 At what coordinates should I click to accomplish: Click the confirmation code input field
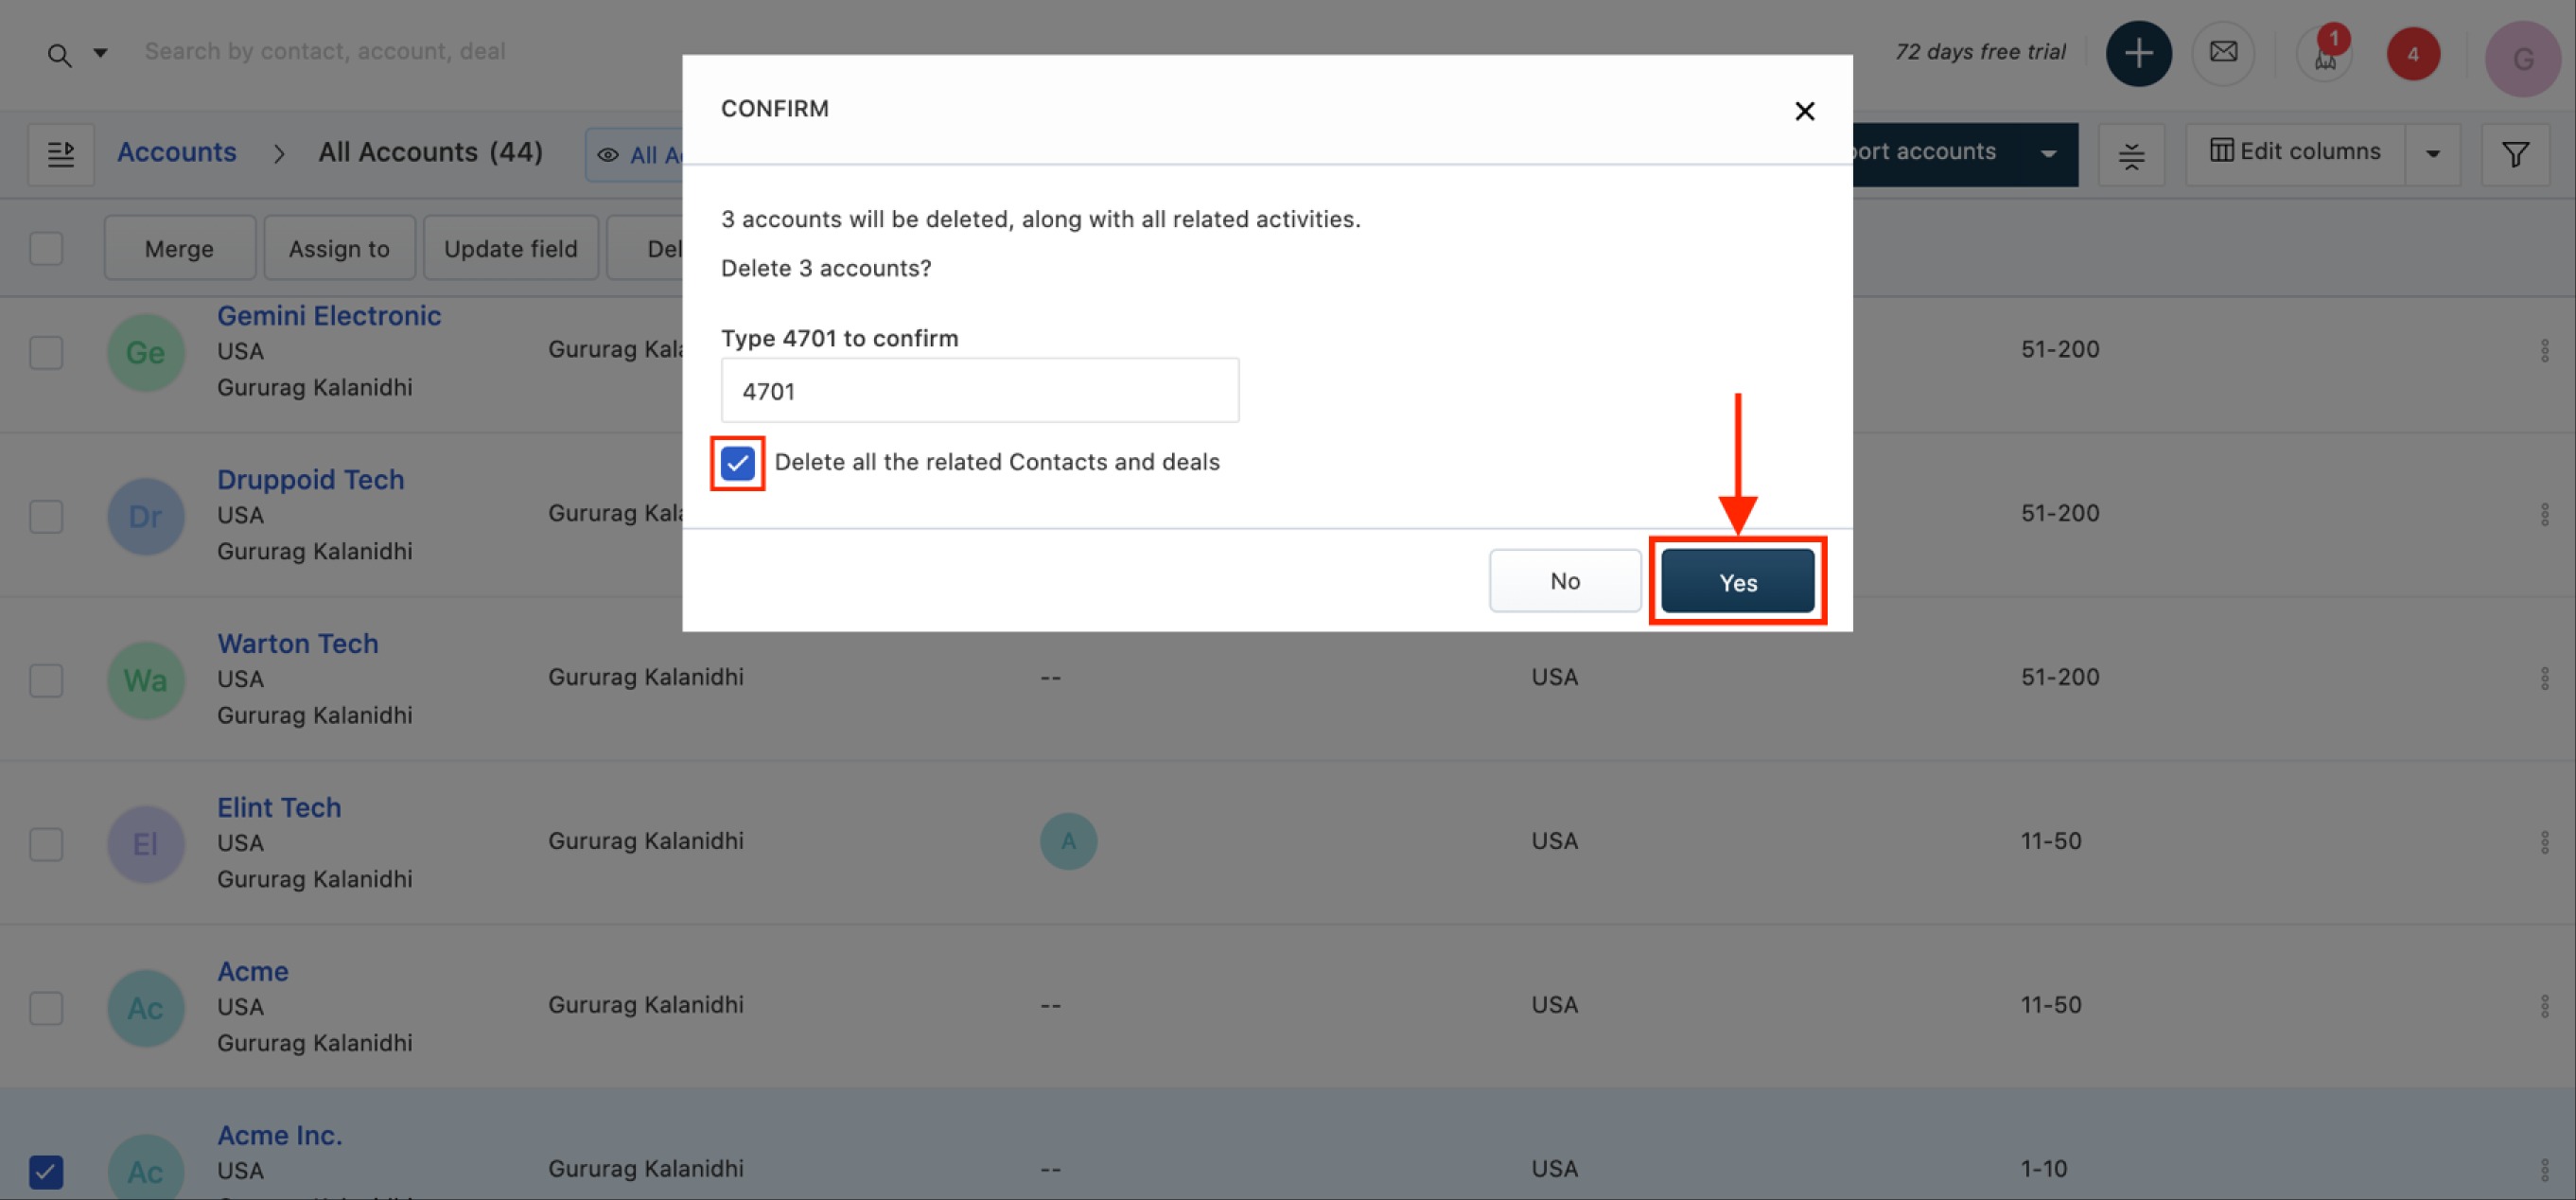pos(979,390)
